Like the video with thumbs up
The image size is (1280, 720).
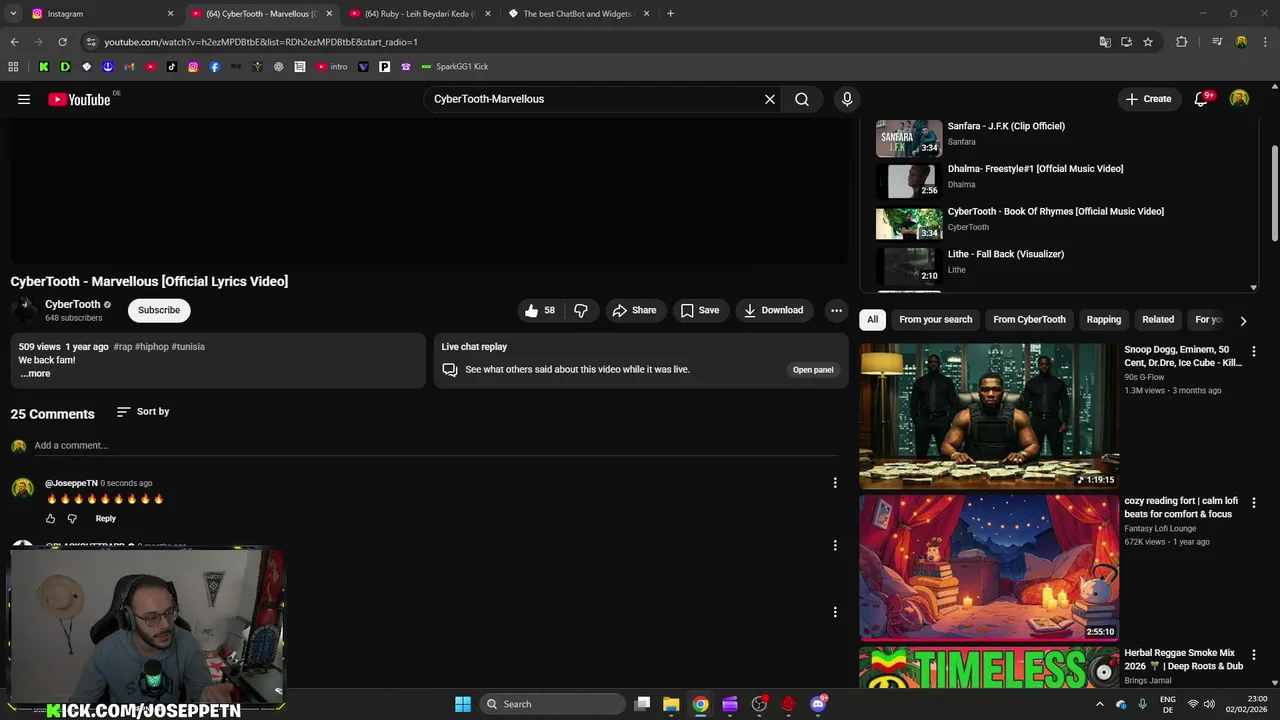(x=539, y=310)
